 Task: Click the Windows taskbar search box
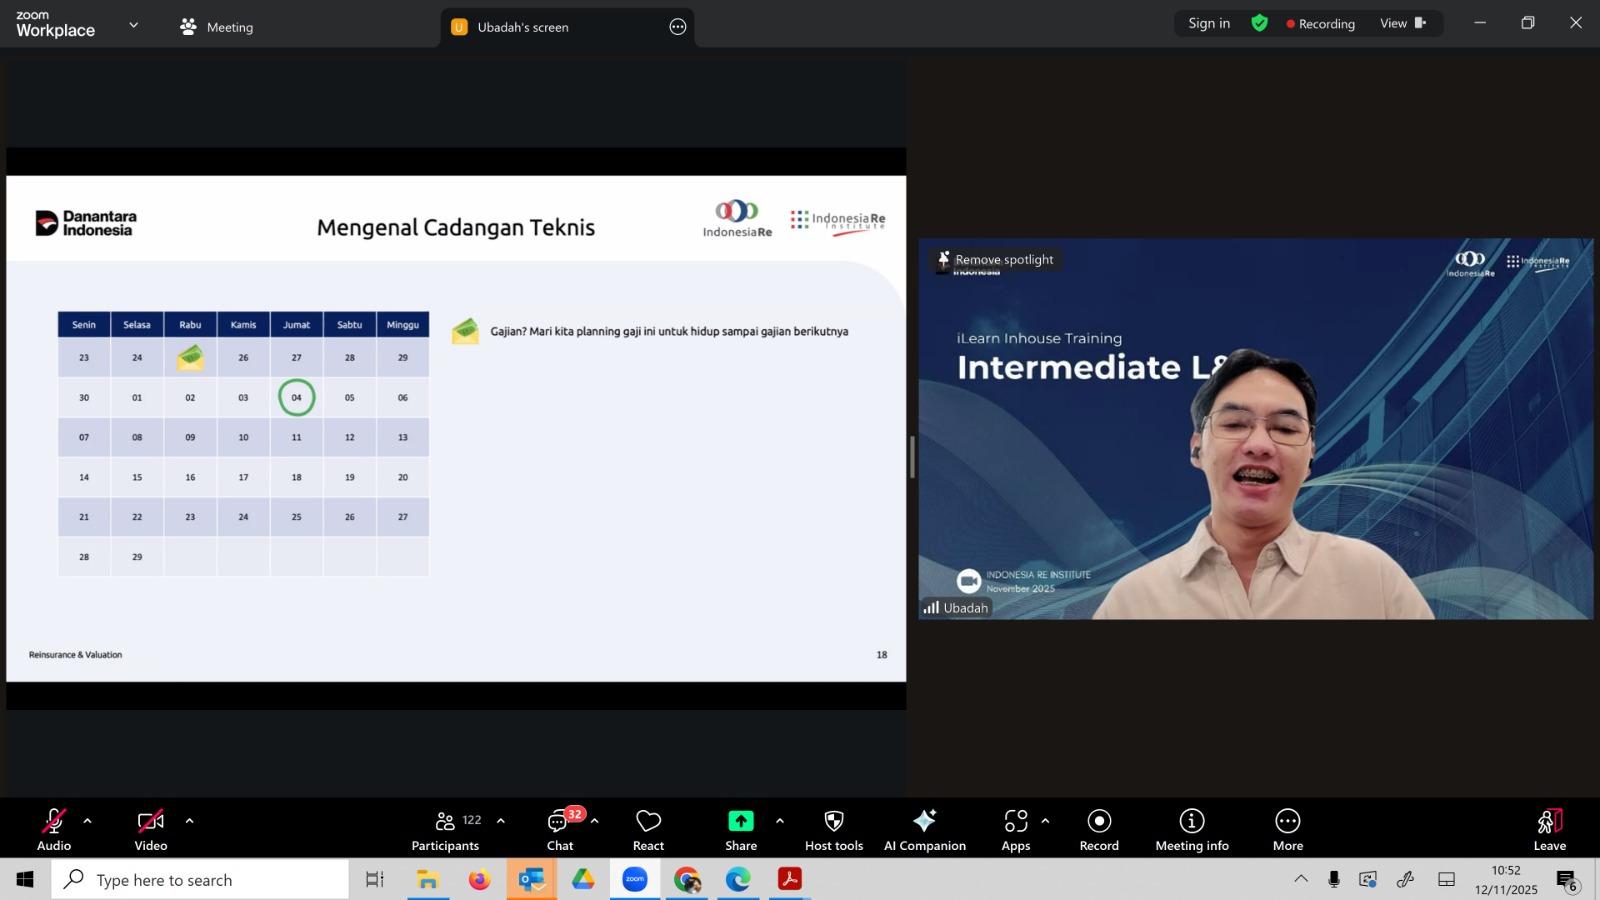pyautogui.click(x=200, y=880)
